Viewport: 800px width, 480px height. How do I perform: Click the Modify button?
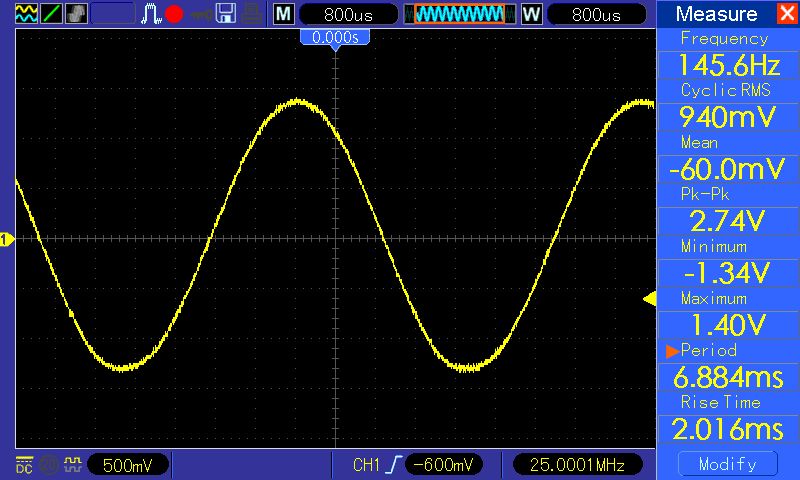tap(728, 464)
